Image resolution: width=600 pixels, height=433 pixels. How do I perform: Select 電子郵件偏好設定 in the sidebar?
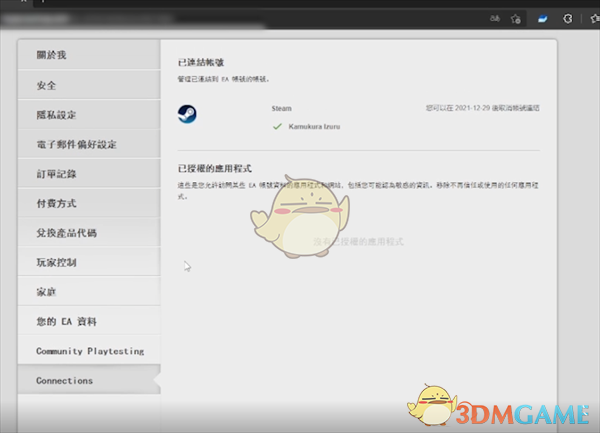89,144
